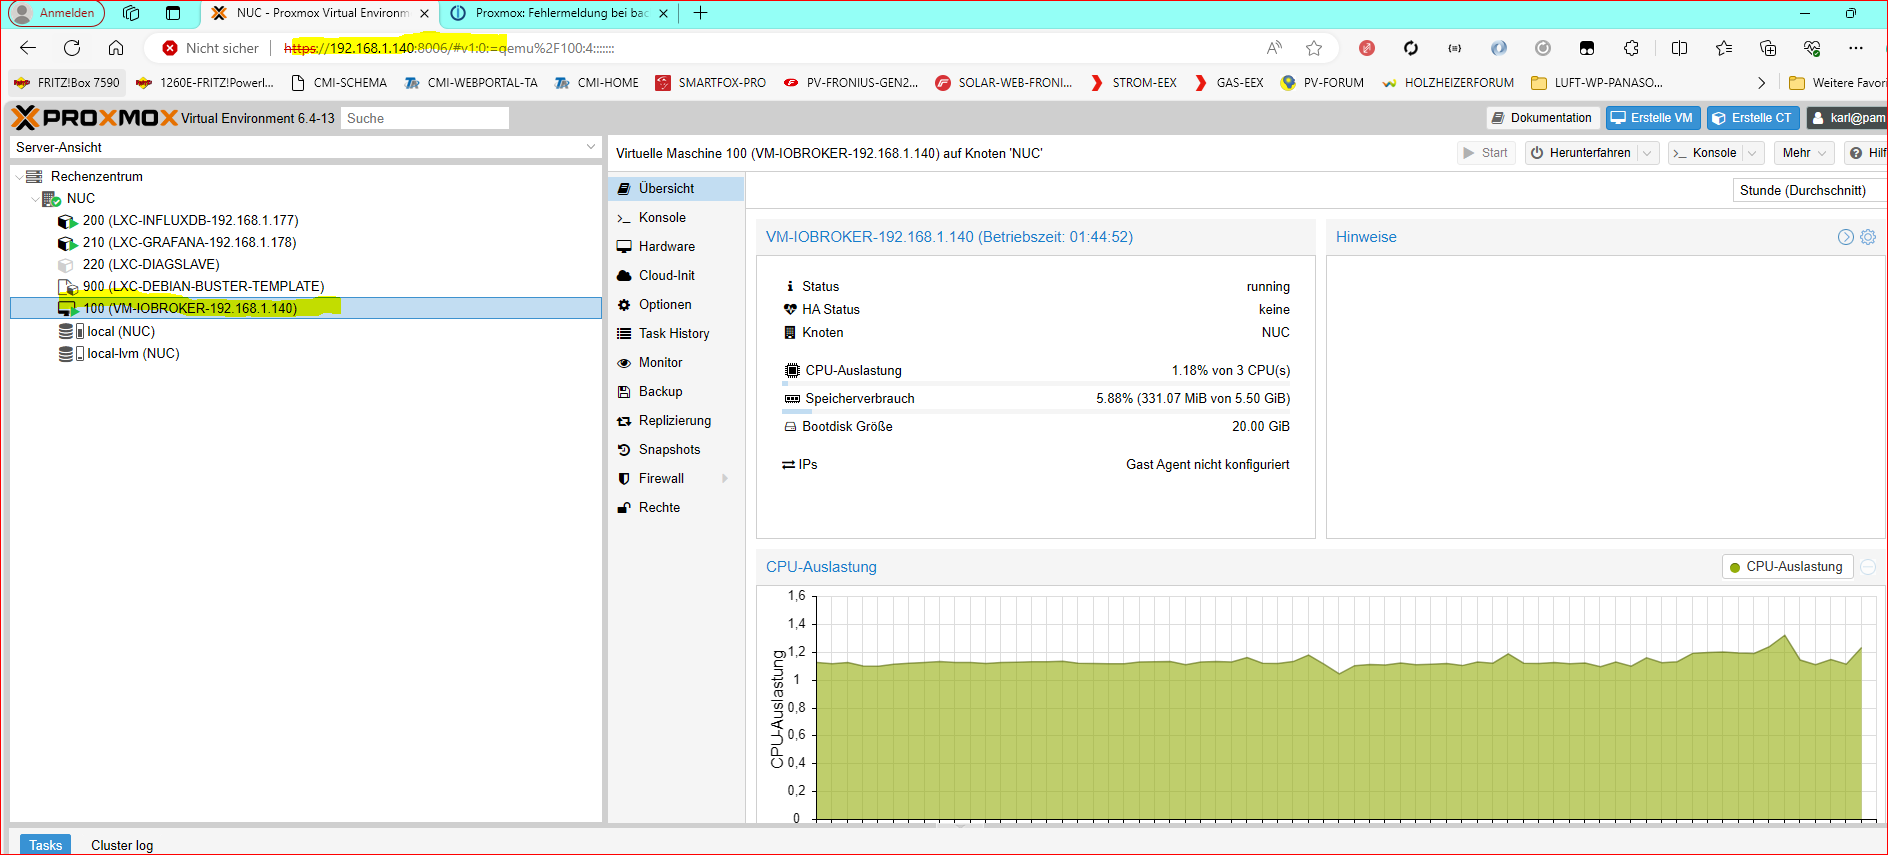Select container 210 LXC-GRAFANA in tree
The image size is (1888, 855).
189,242
